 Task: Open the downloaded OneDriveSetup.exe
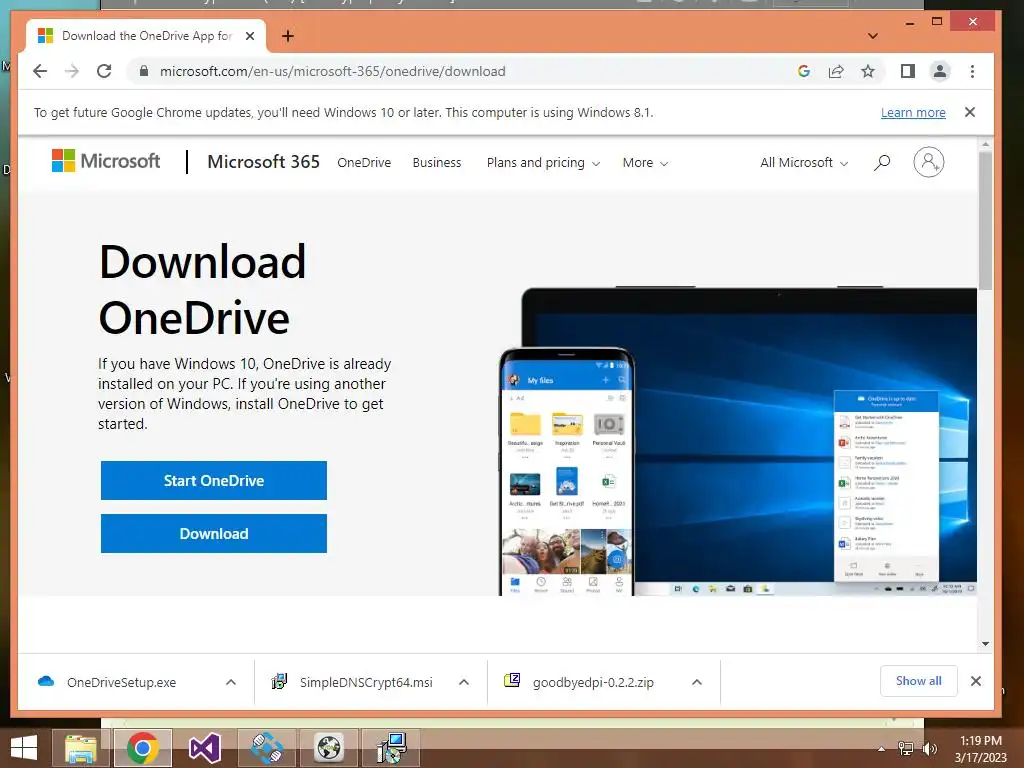pyautogui.click(x=121, y=682)
